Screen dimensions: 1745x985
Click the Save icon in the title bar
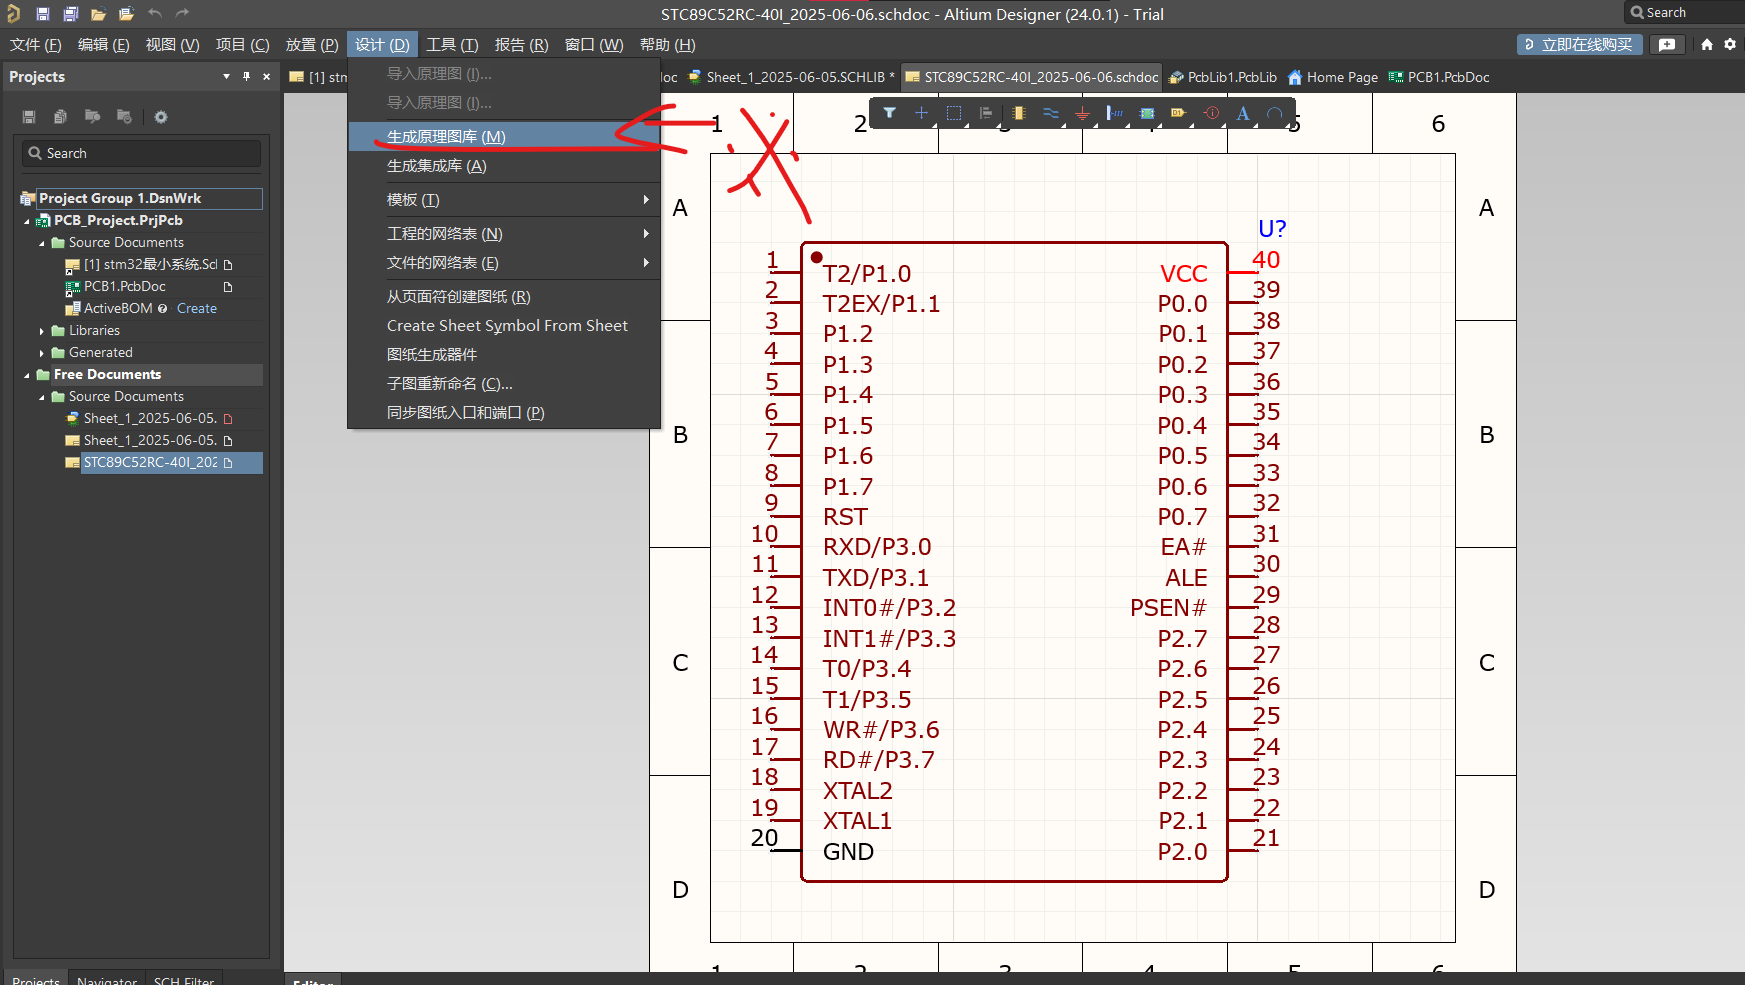[x=42, y=14]
